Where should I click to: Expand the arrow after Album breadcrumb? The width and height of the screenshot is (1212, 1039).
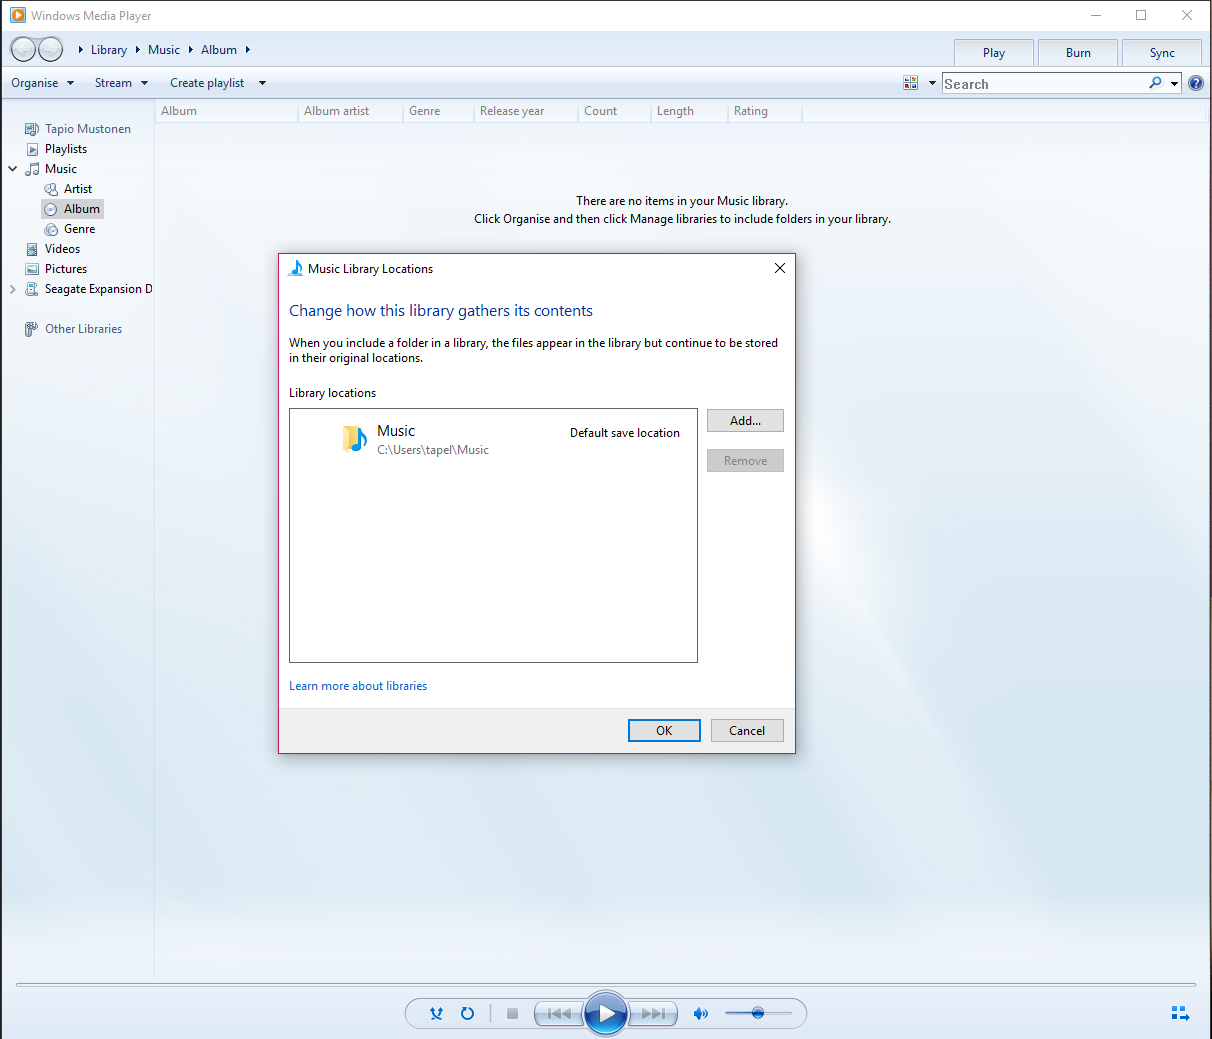(248, 50)
